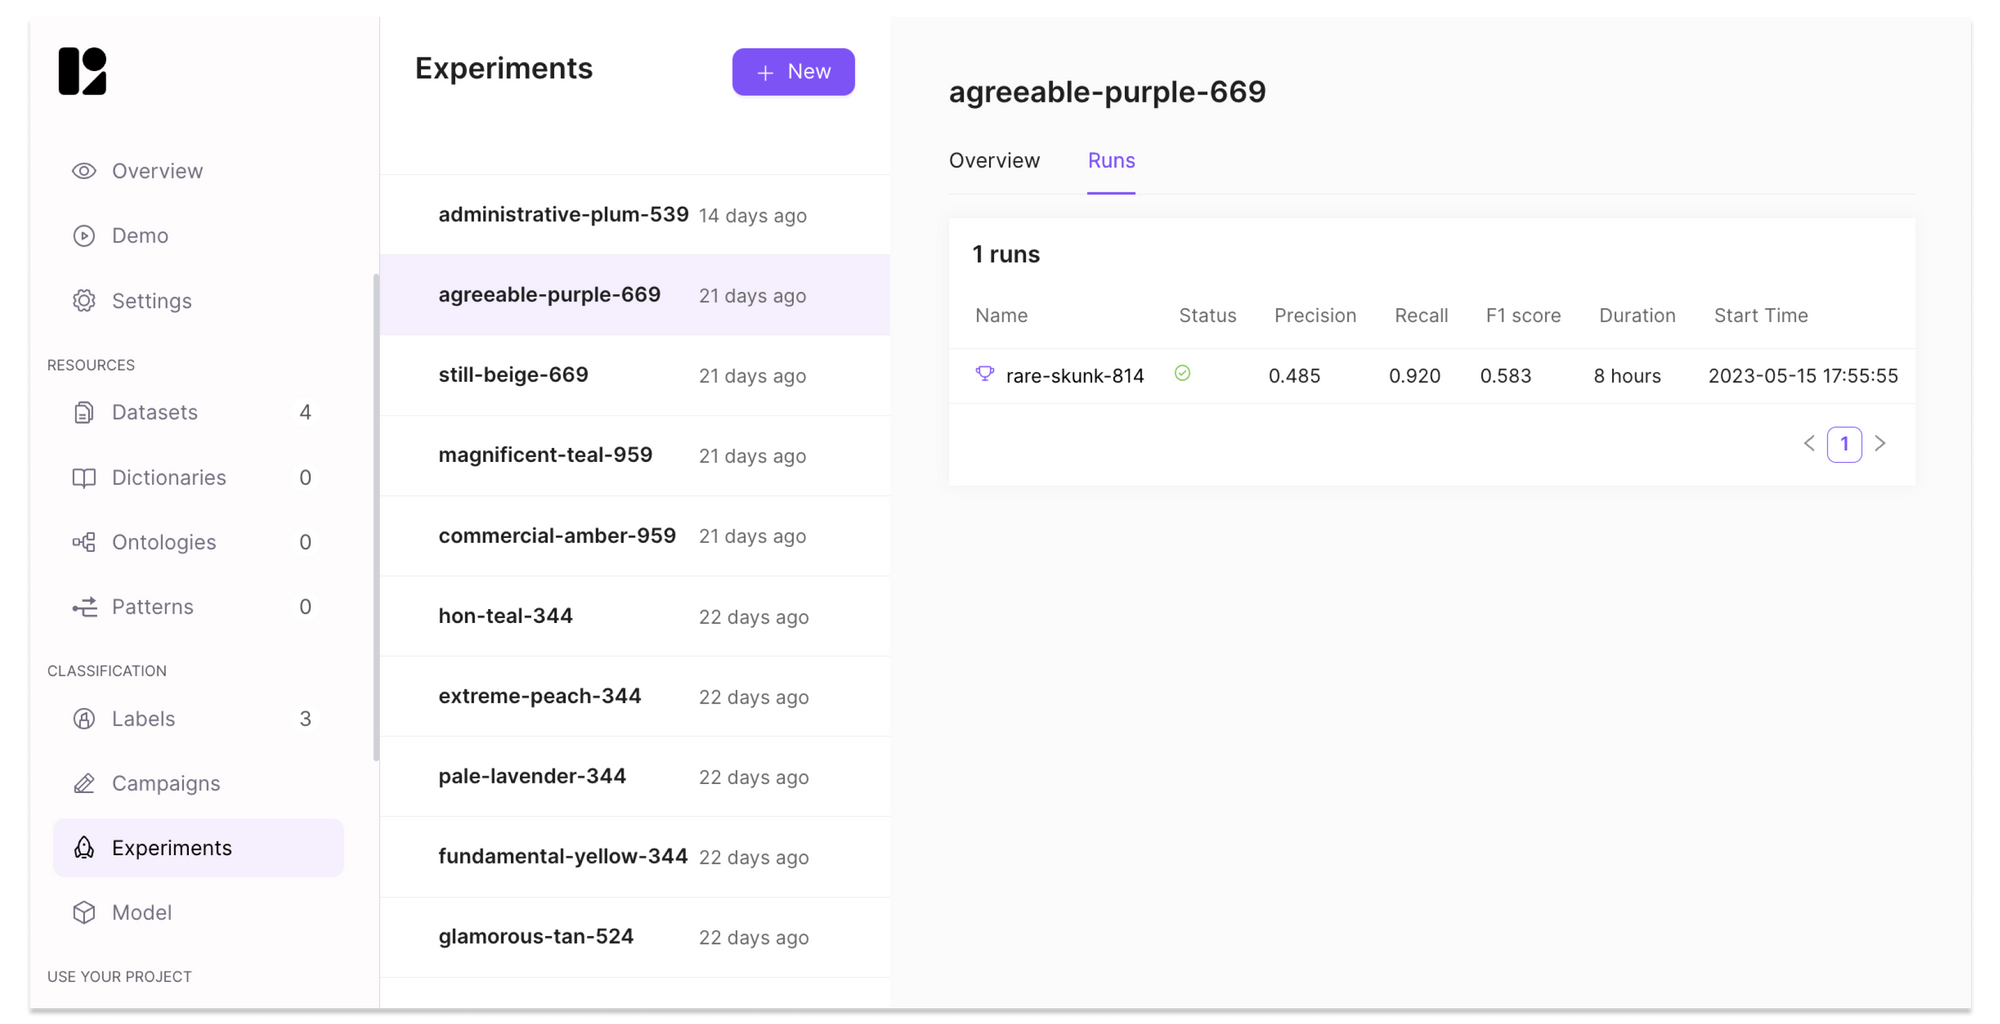Click the Labels classification icon
This screenshot has width=2000, height=1024.
pos(84,718)
